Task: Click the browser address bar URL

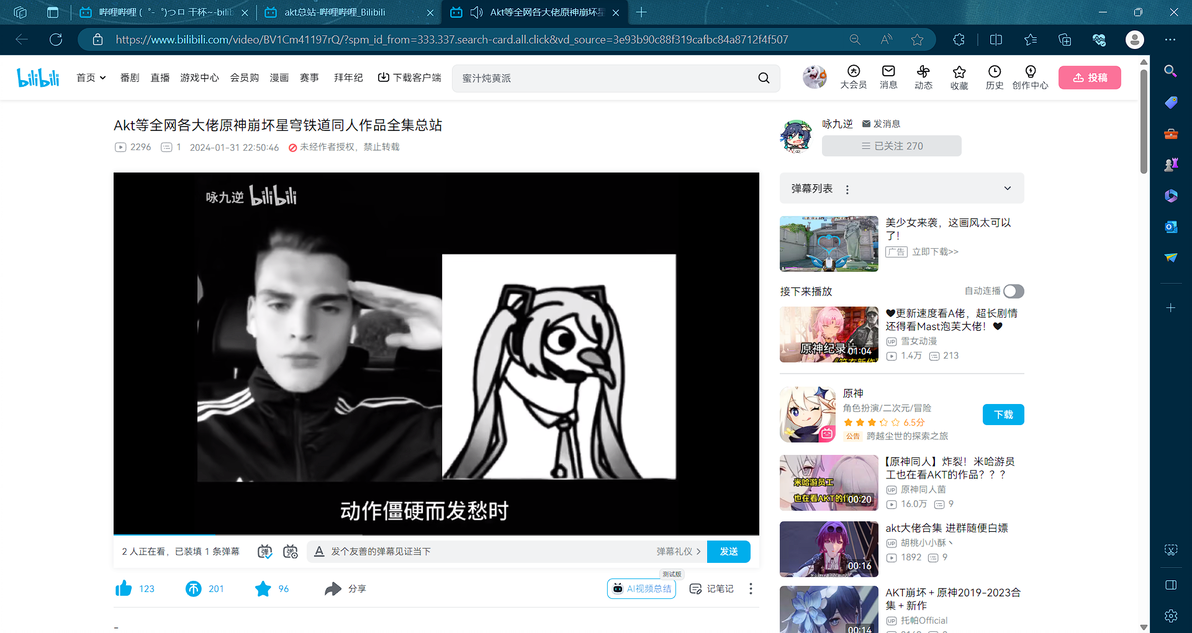Action: (452, 40)
